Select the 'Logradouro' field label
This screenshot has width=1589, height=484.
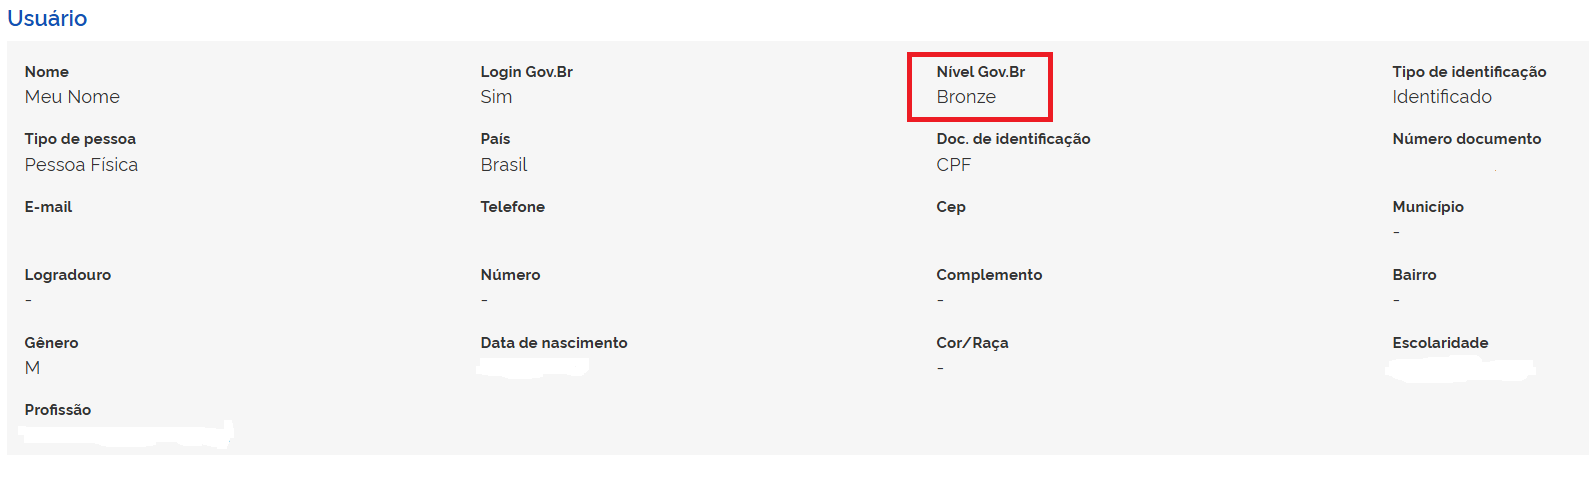(68, 275)
